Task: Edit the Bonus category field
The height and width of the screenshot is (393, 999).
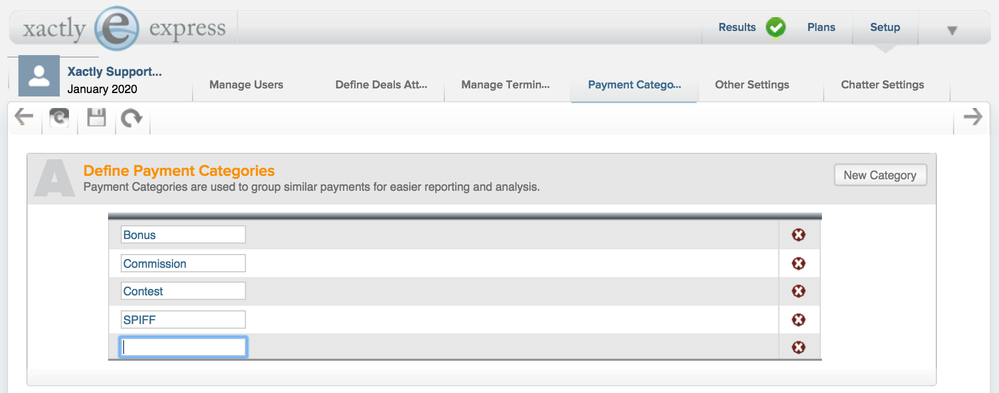Action: (183, 234)
